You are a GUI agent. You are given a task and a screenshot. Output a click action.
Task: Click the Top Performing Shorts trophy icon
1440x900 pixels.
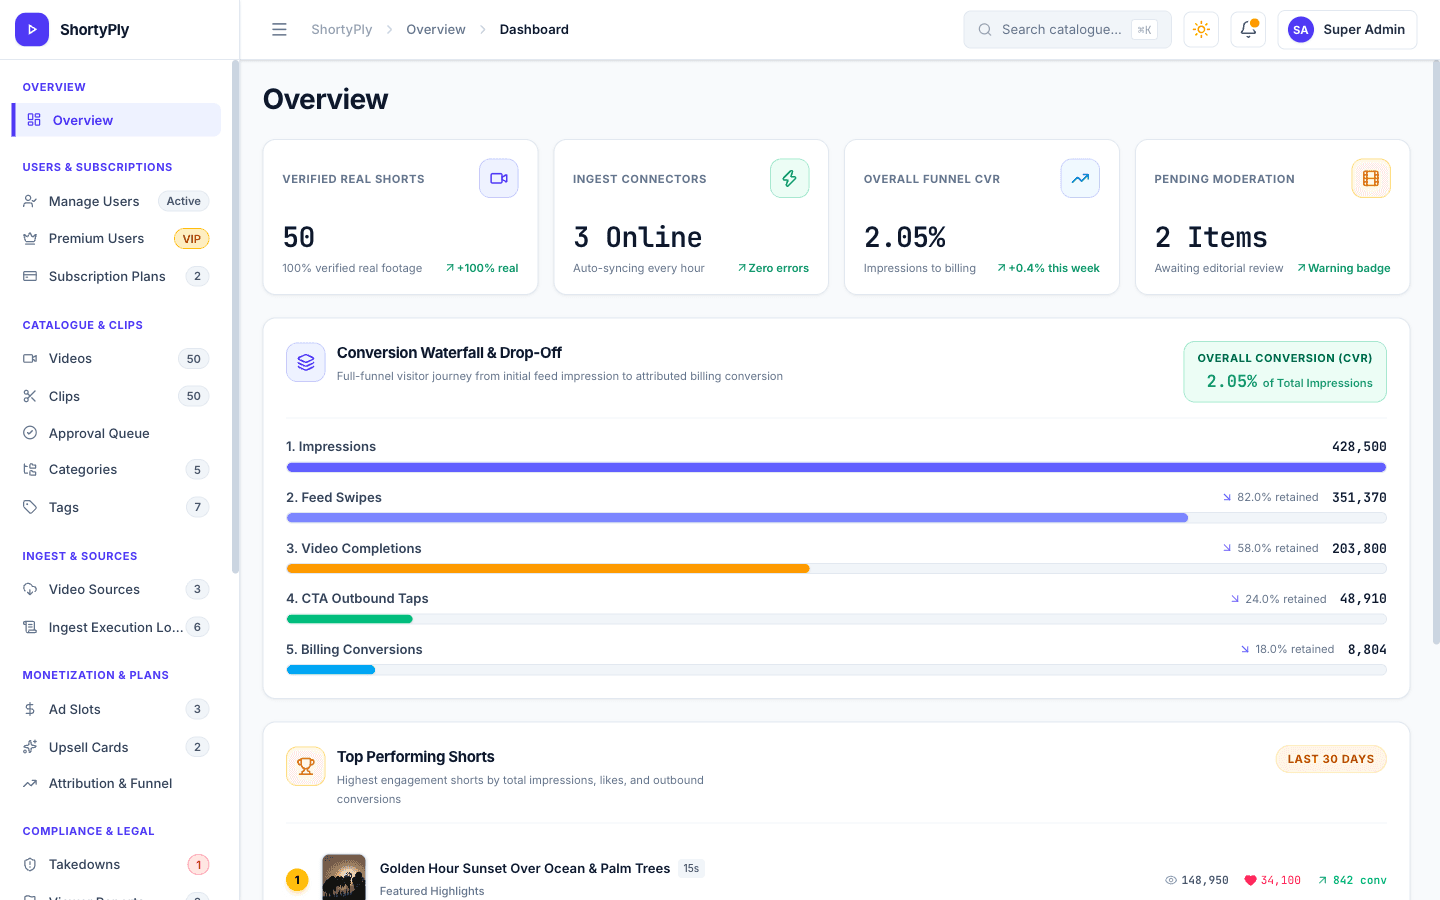[x=306, y=766]
